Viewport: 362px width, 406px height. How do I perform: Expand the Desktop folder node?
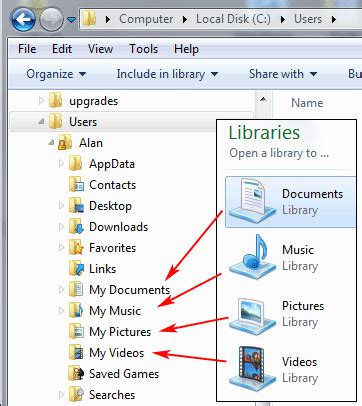(x=61, y=205)
